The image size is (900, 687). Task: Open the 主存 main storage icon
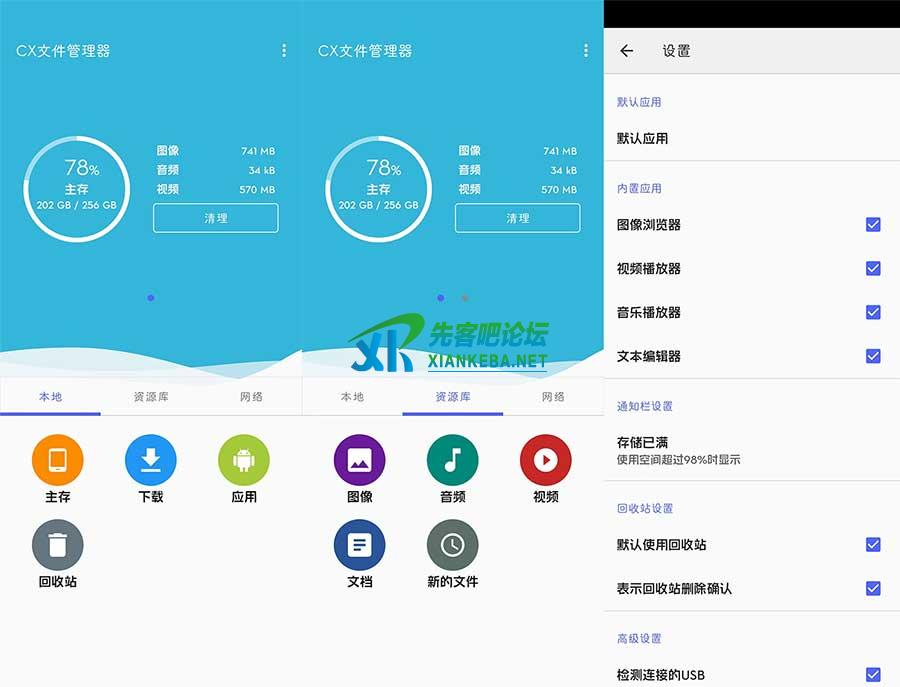[x=58, y=460]
